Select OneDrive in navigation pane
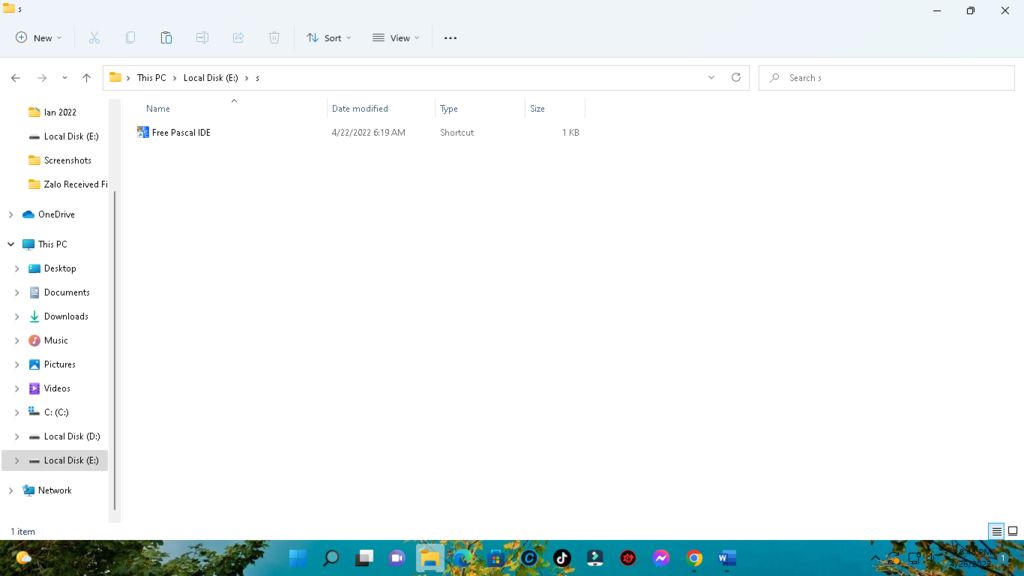This screenshot has height=576, width=1024. pos(48,214)
